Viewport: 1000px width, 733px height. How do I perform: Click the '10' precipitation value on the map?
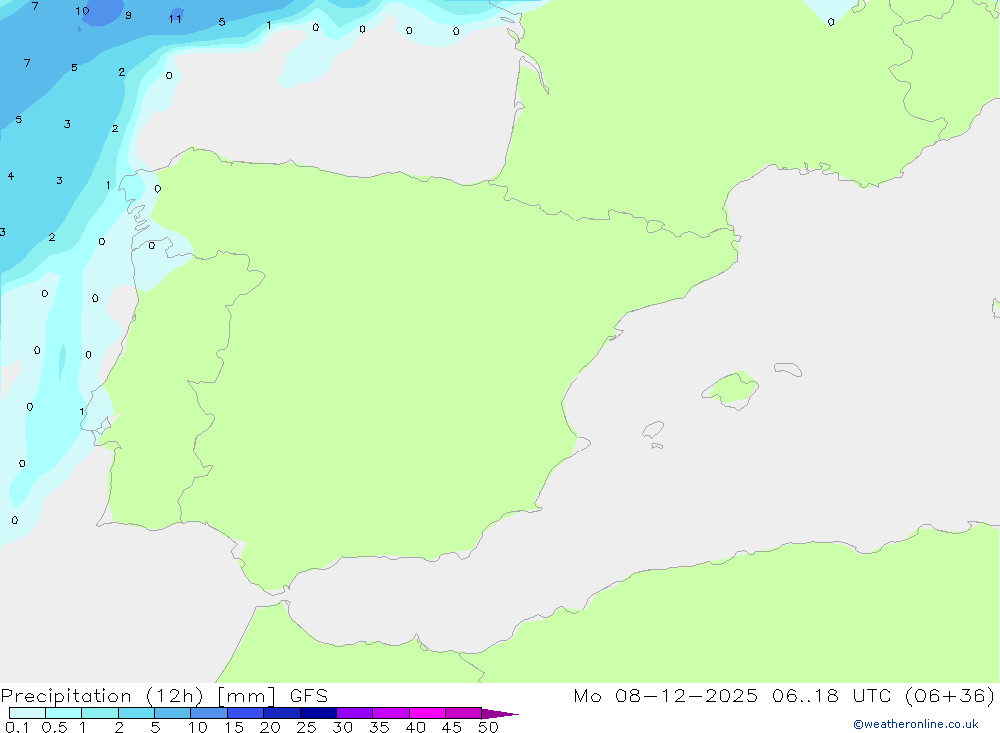click(82, 11)
